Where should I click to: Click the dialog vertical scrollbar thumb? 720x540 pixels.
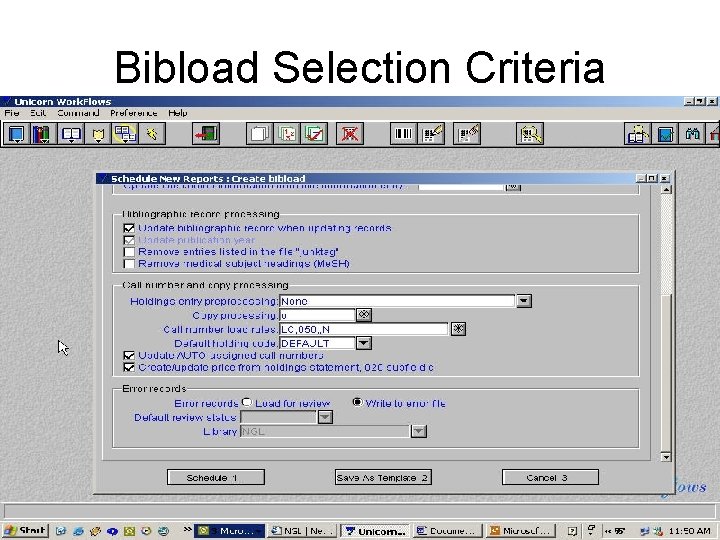click(666, 372)
